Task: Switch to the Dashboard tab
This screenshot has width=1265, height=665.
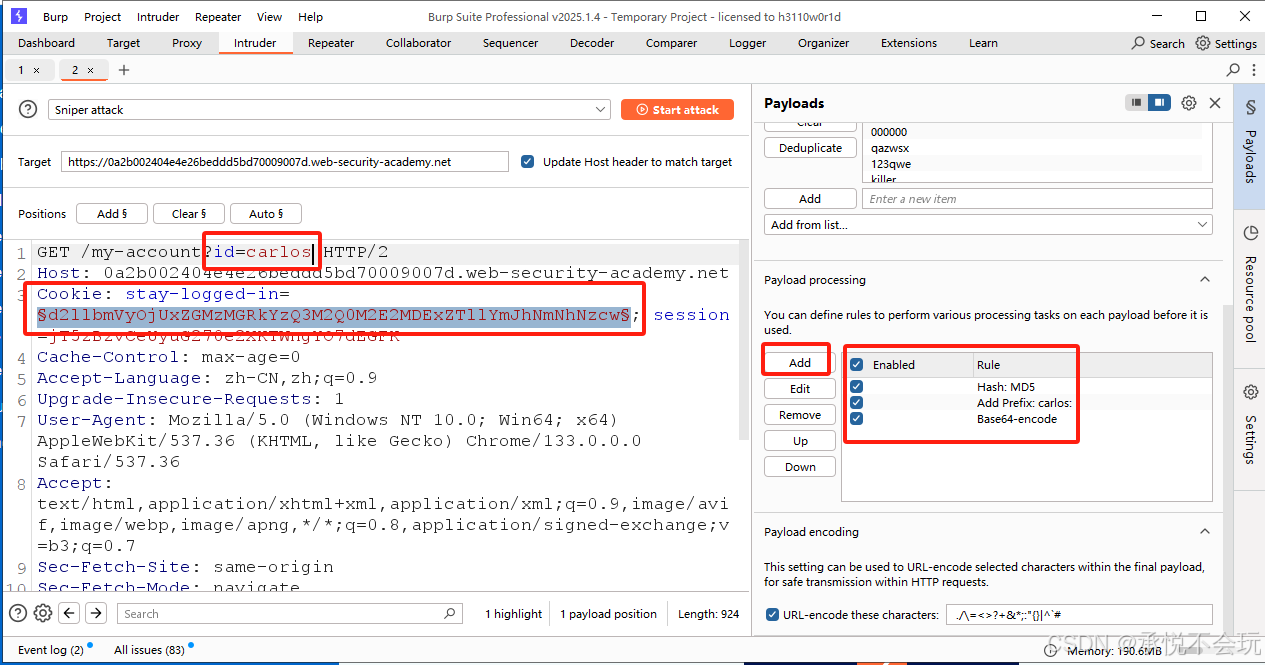Action: pyautogui.click(x=46, y=43)
